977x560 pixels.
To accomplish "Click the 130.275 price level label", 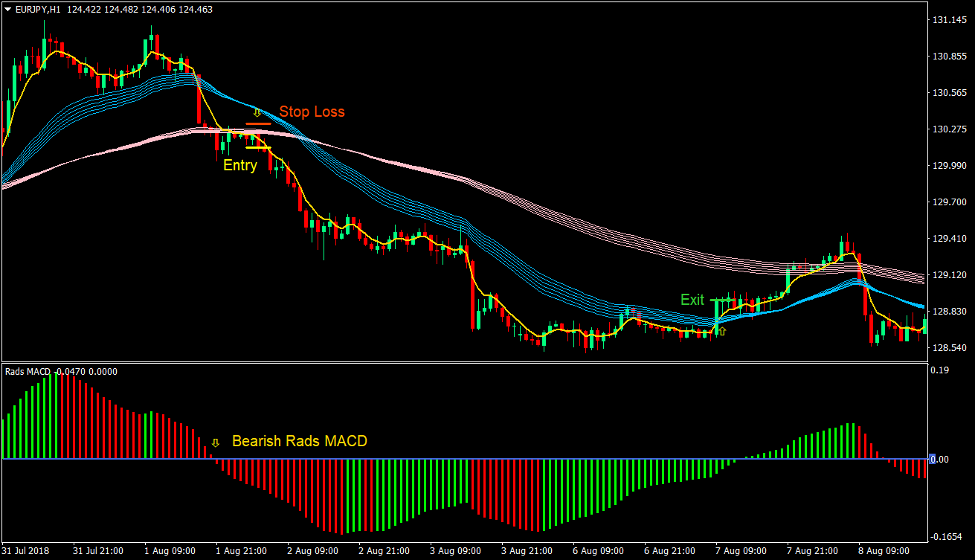I will (x=949, y=130).
